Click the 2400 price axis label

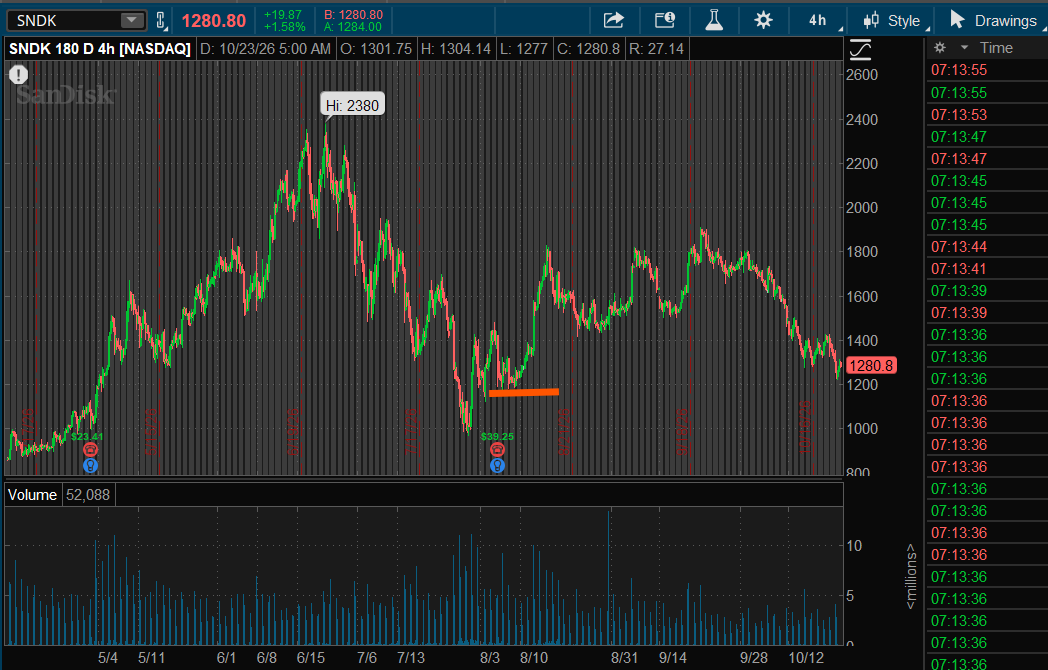pyautogui.click(x=862, y=120)
